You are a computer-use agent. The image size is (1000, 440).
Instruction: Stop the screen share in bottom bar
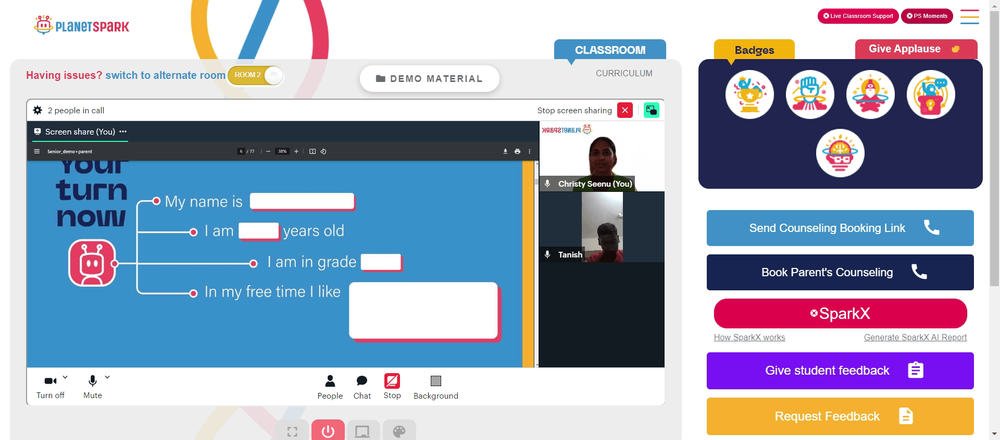tap(392, 386)
